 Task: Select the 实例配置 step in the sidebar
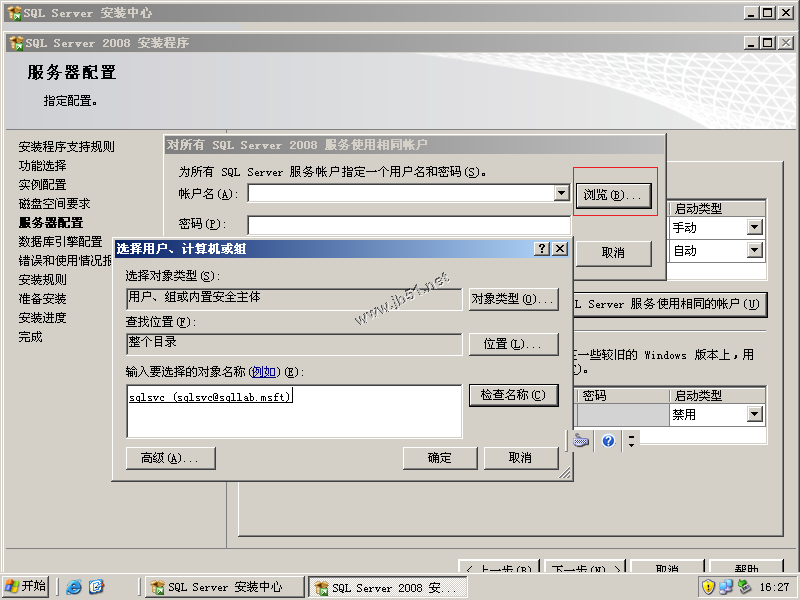[x=42, y=184]
